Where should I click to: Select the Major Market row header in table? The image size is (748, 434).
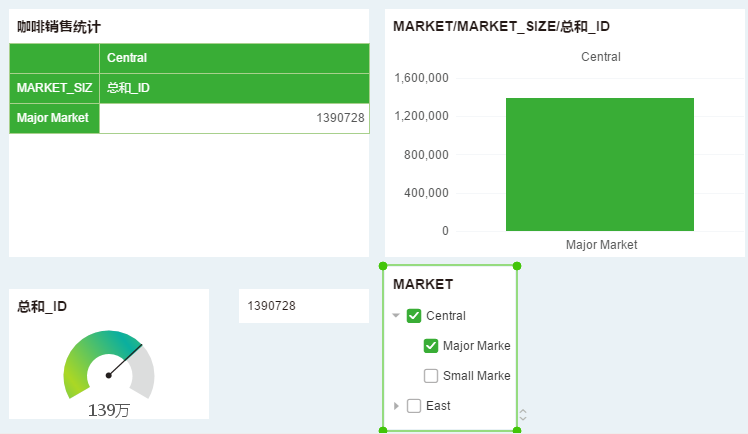pos(55,118)
